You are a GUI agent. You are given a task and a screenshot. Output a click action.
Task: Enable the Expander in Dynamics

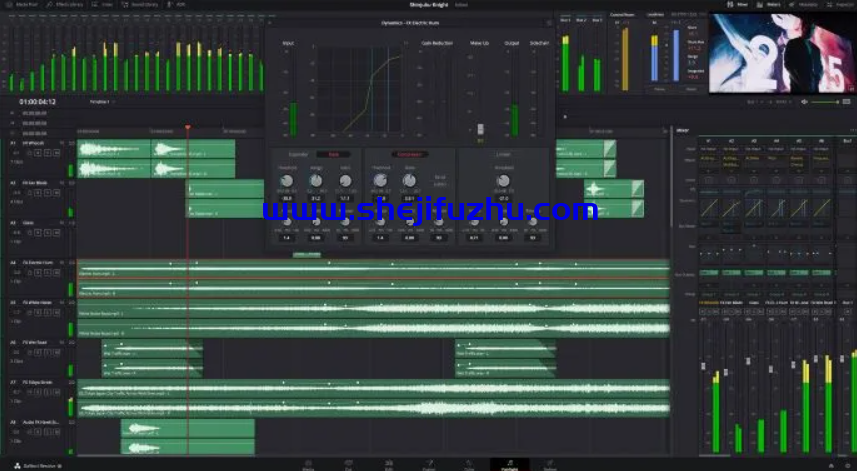[x=298, y=155]
